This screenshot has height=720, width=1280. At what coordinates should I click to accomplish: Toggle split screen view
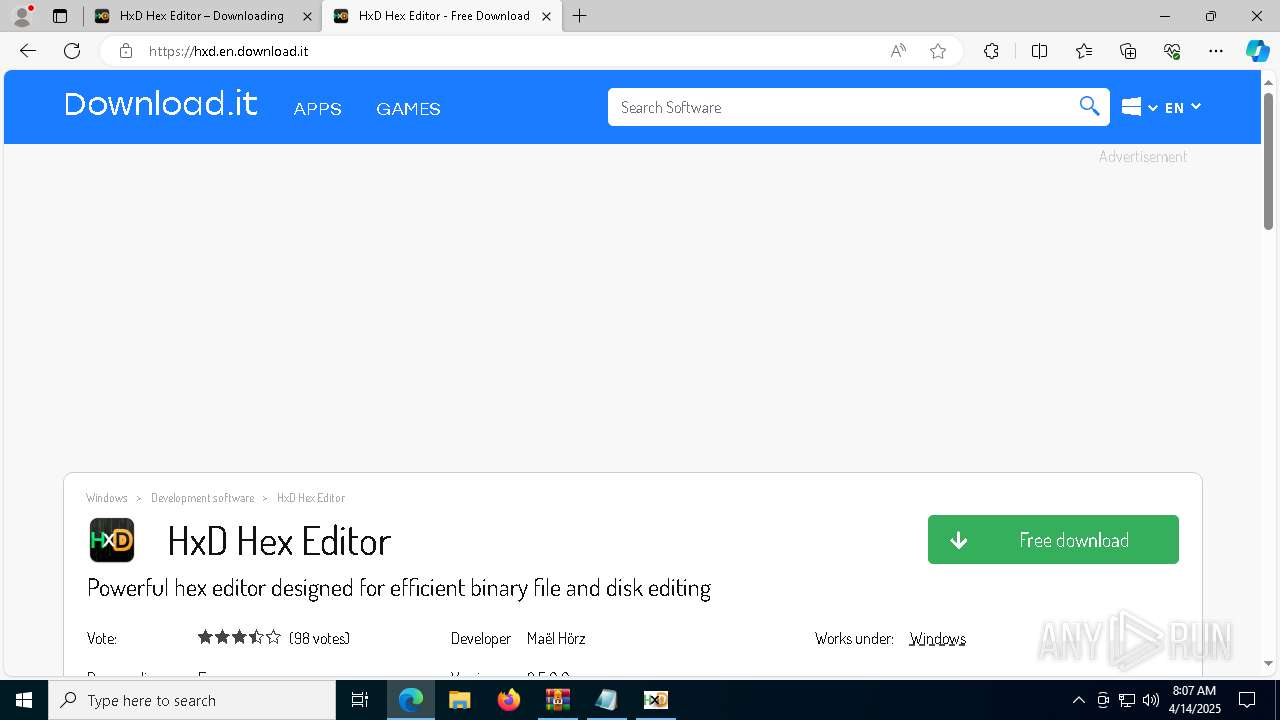1039,51
